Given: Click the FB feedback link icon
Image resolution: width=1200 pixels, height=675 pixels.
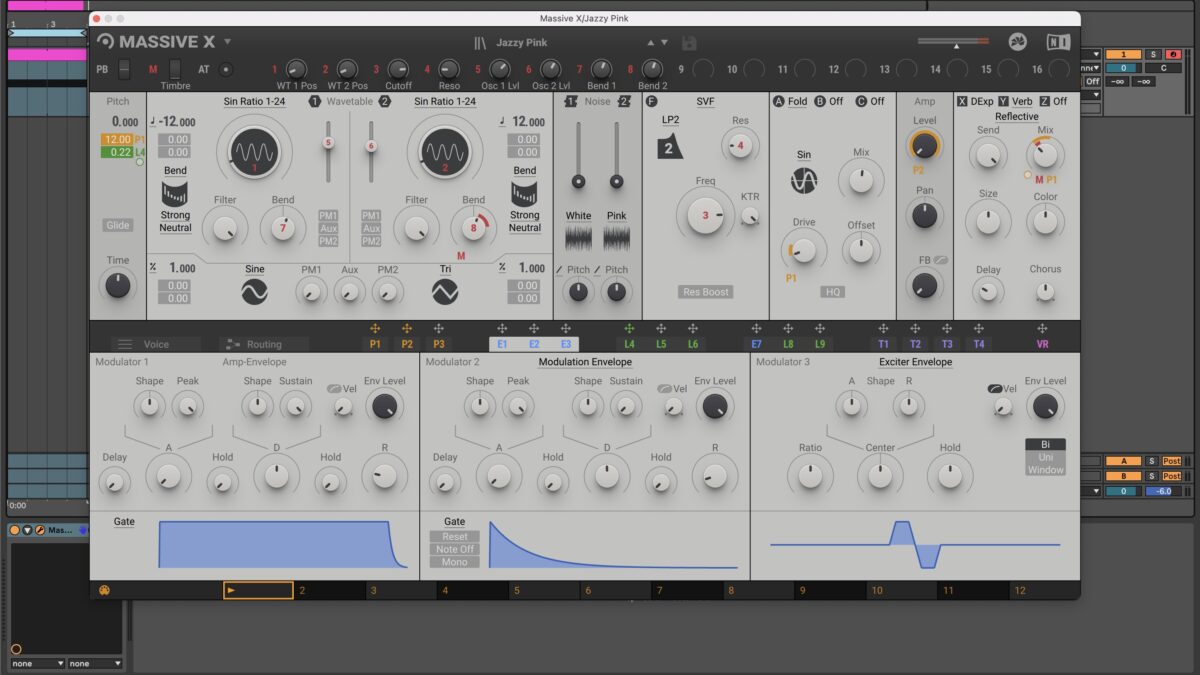Looking at the screenshot, I should pos(940,260).
